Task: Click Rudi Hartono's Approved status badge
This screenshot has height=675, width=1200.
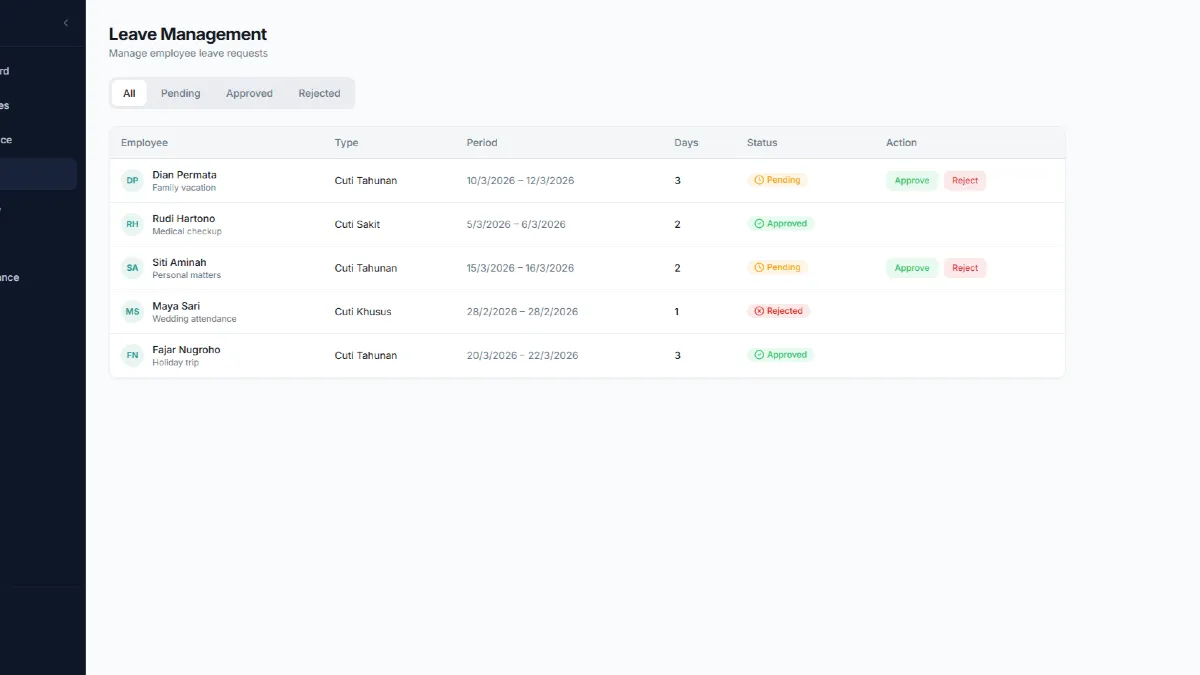Action: coord(780,224)
